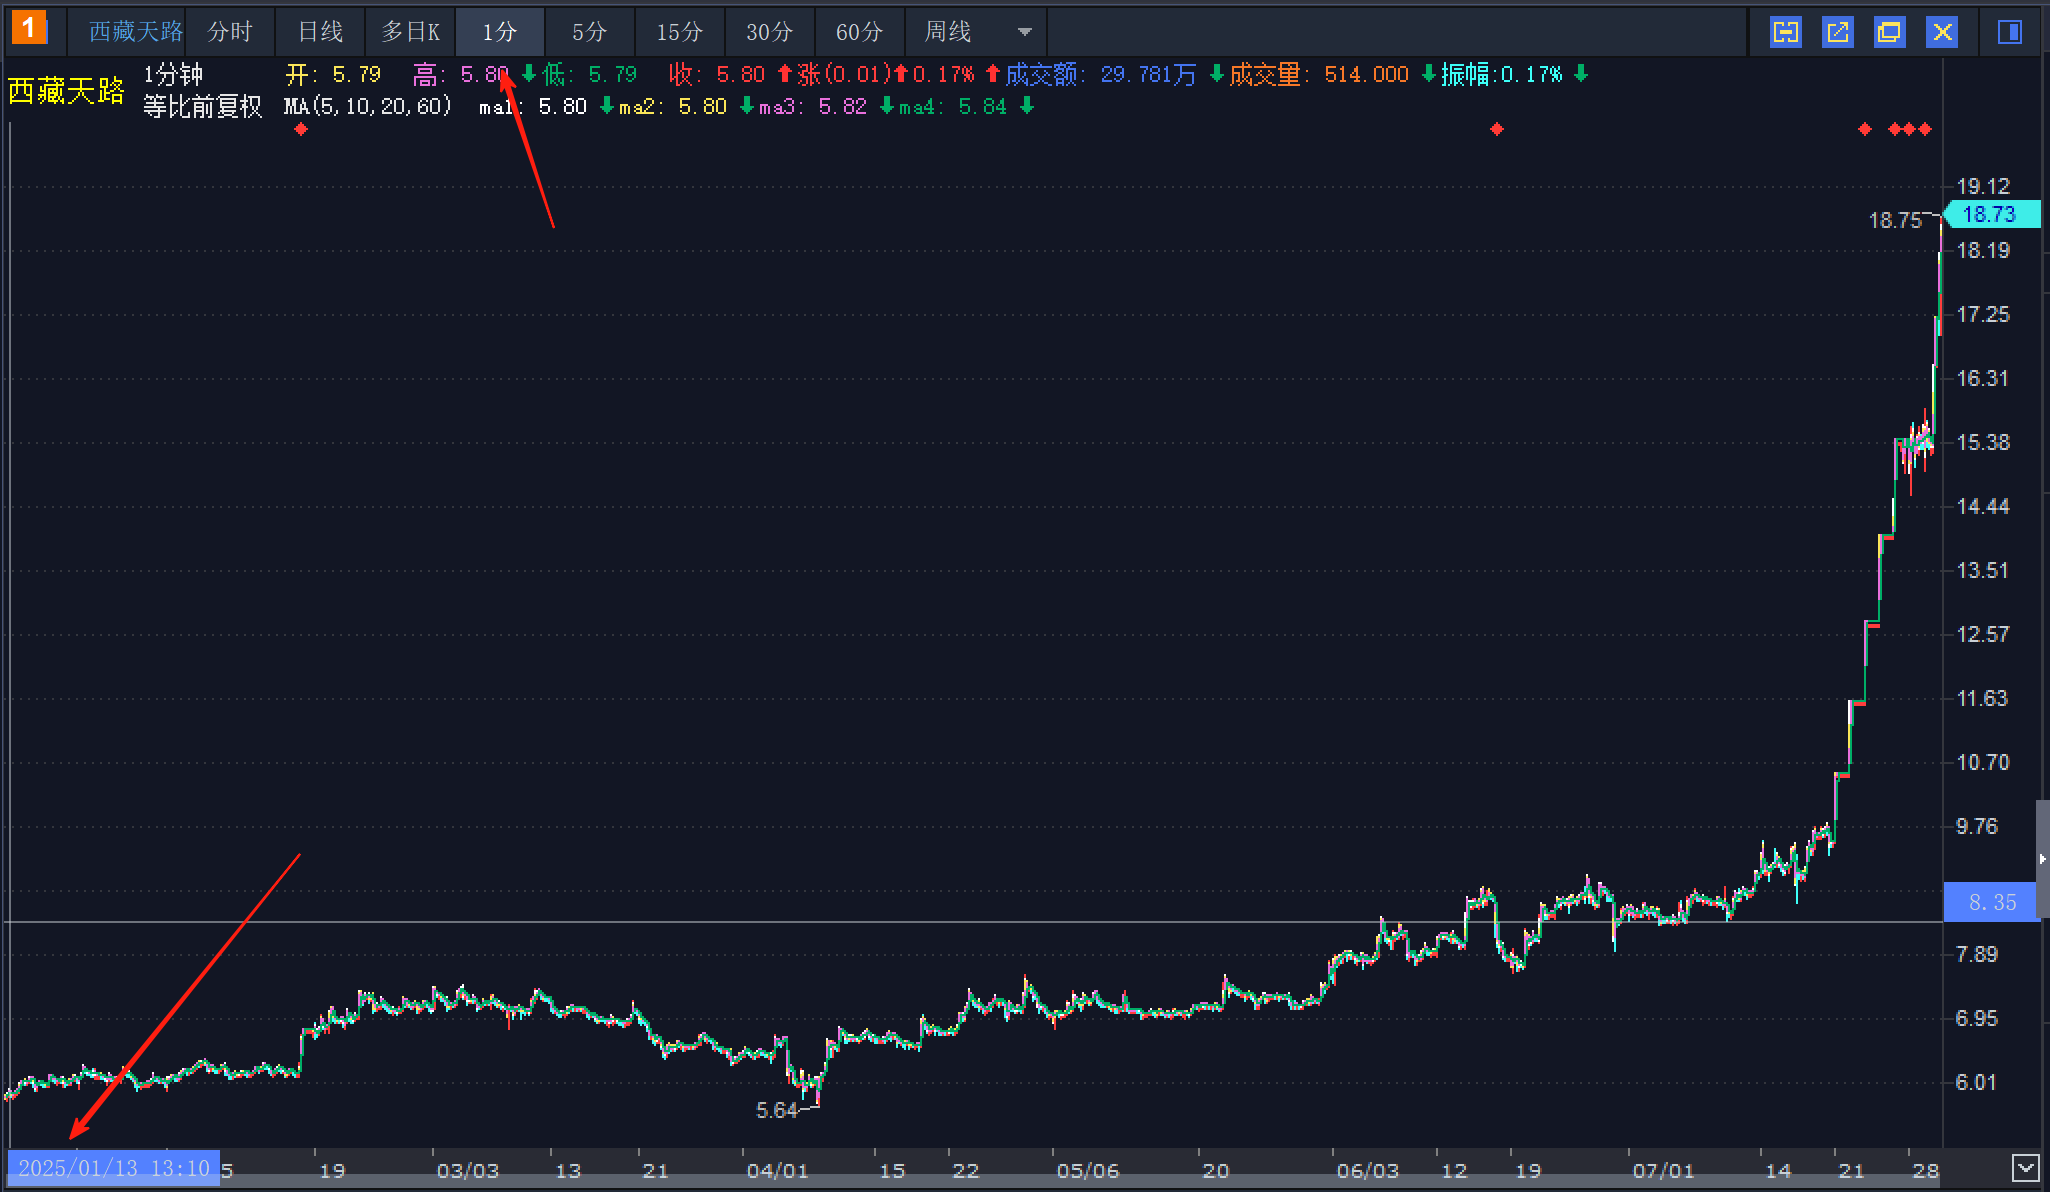Click the orange number 1 panel badge
The width and height of the screenshot is (2050, 1192).
click(x=29, y=29)
